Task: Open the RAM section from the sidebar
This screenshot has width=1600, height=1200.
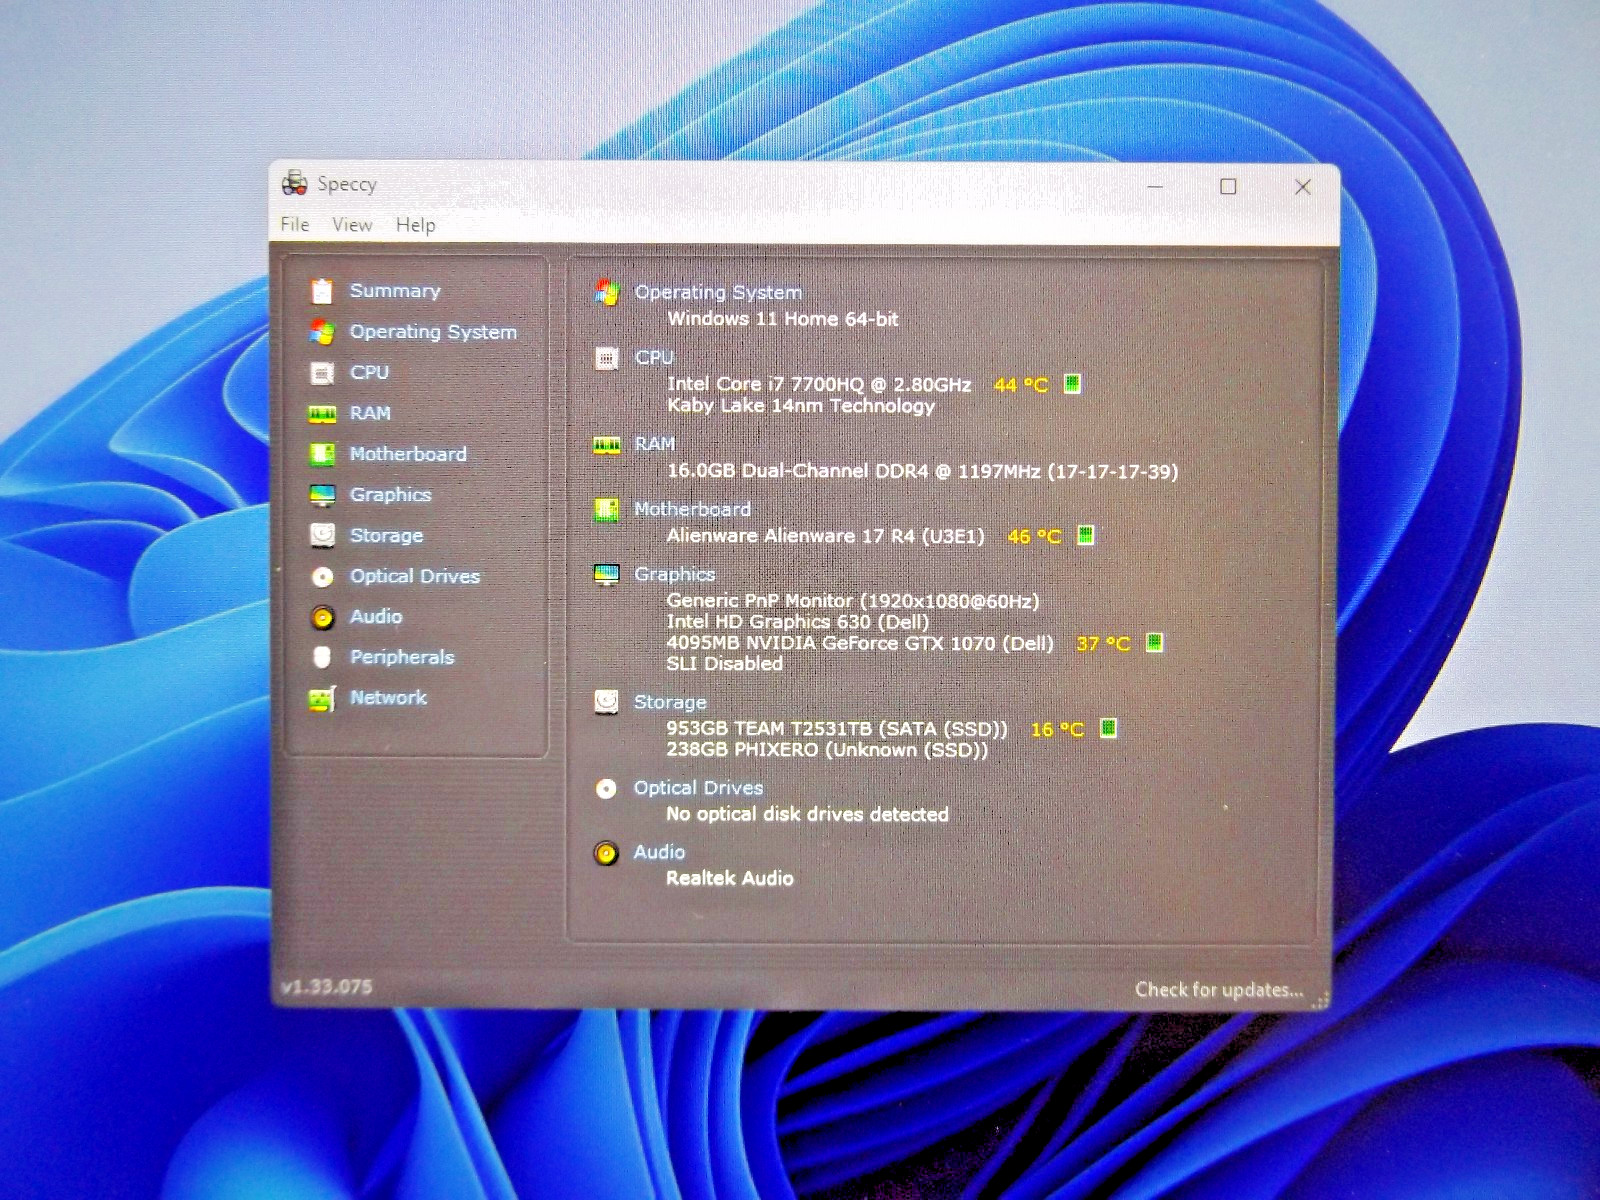Action: pyautogui.click(x=370, y=414)
